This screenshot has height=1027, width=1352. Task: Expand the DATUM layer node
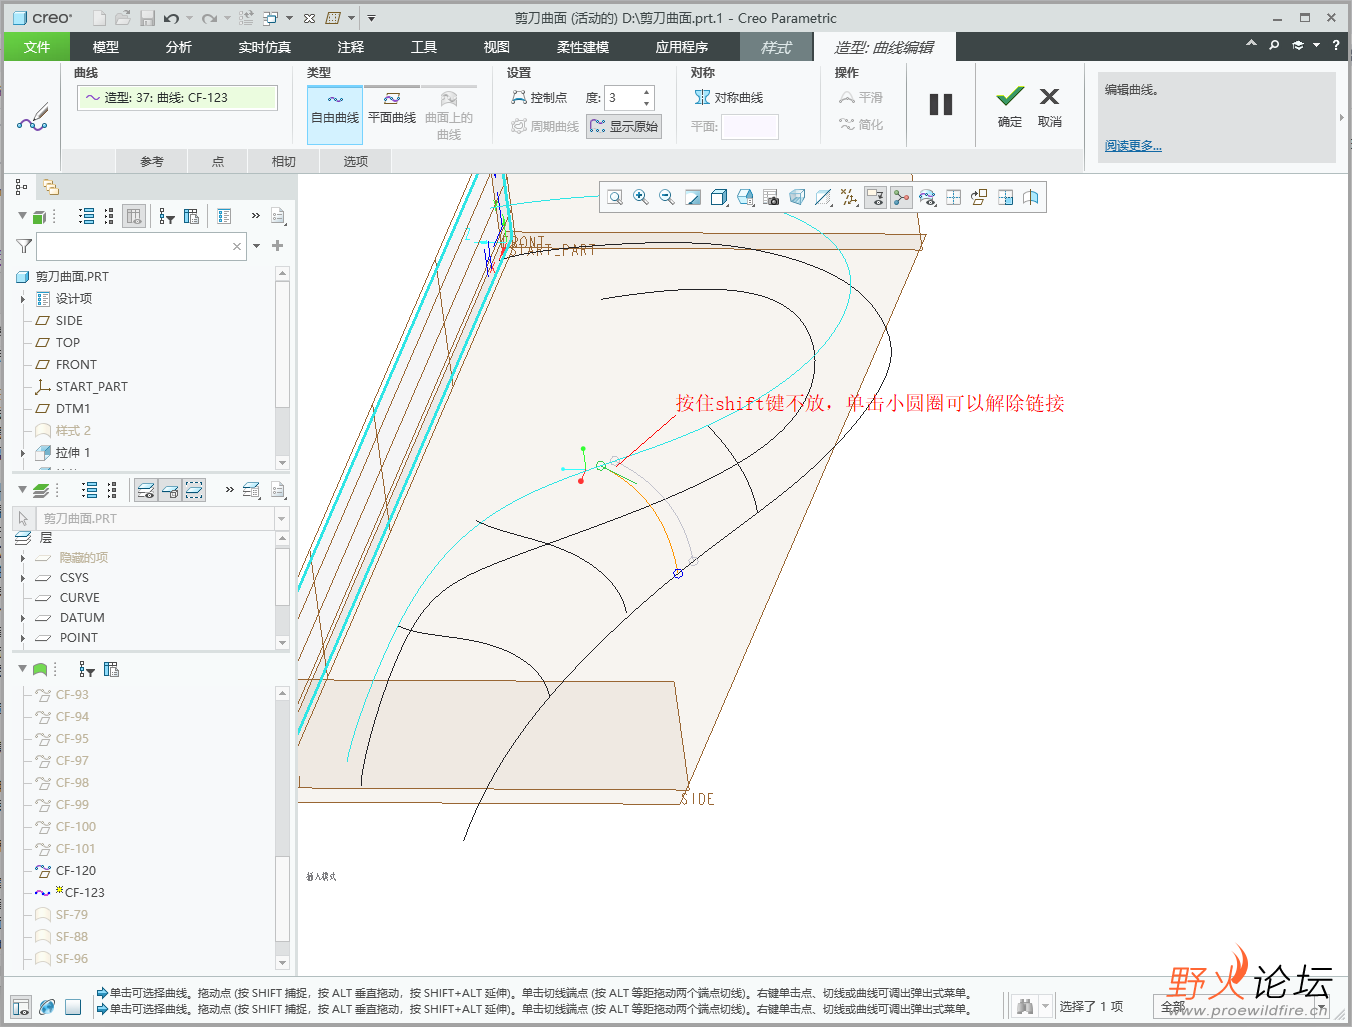23,618
